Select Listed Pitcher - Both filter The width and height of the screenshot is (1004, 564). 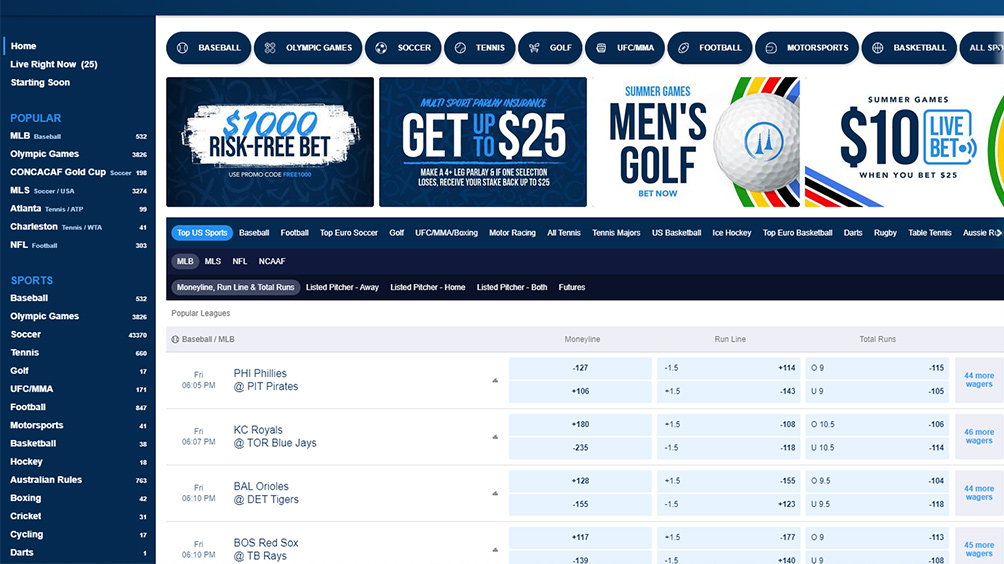(x=512, y=287)
